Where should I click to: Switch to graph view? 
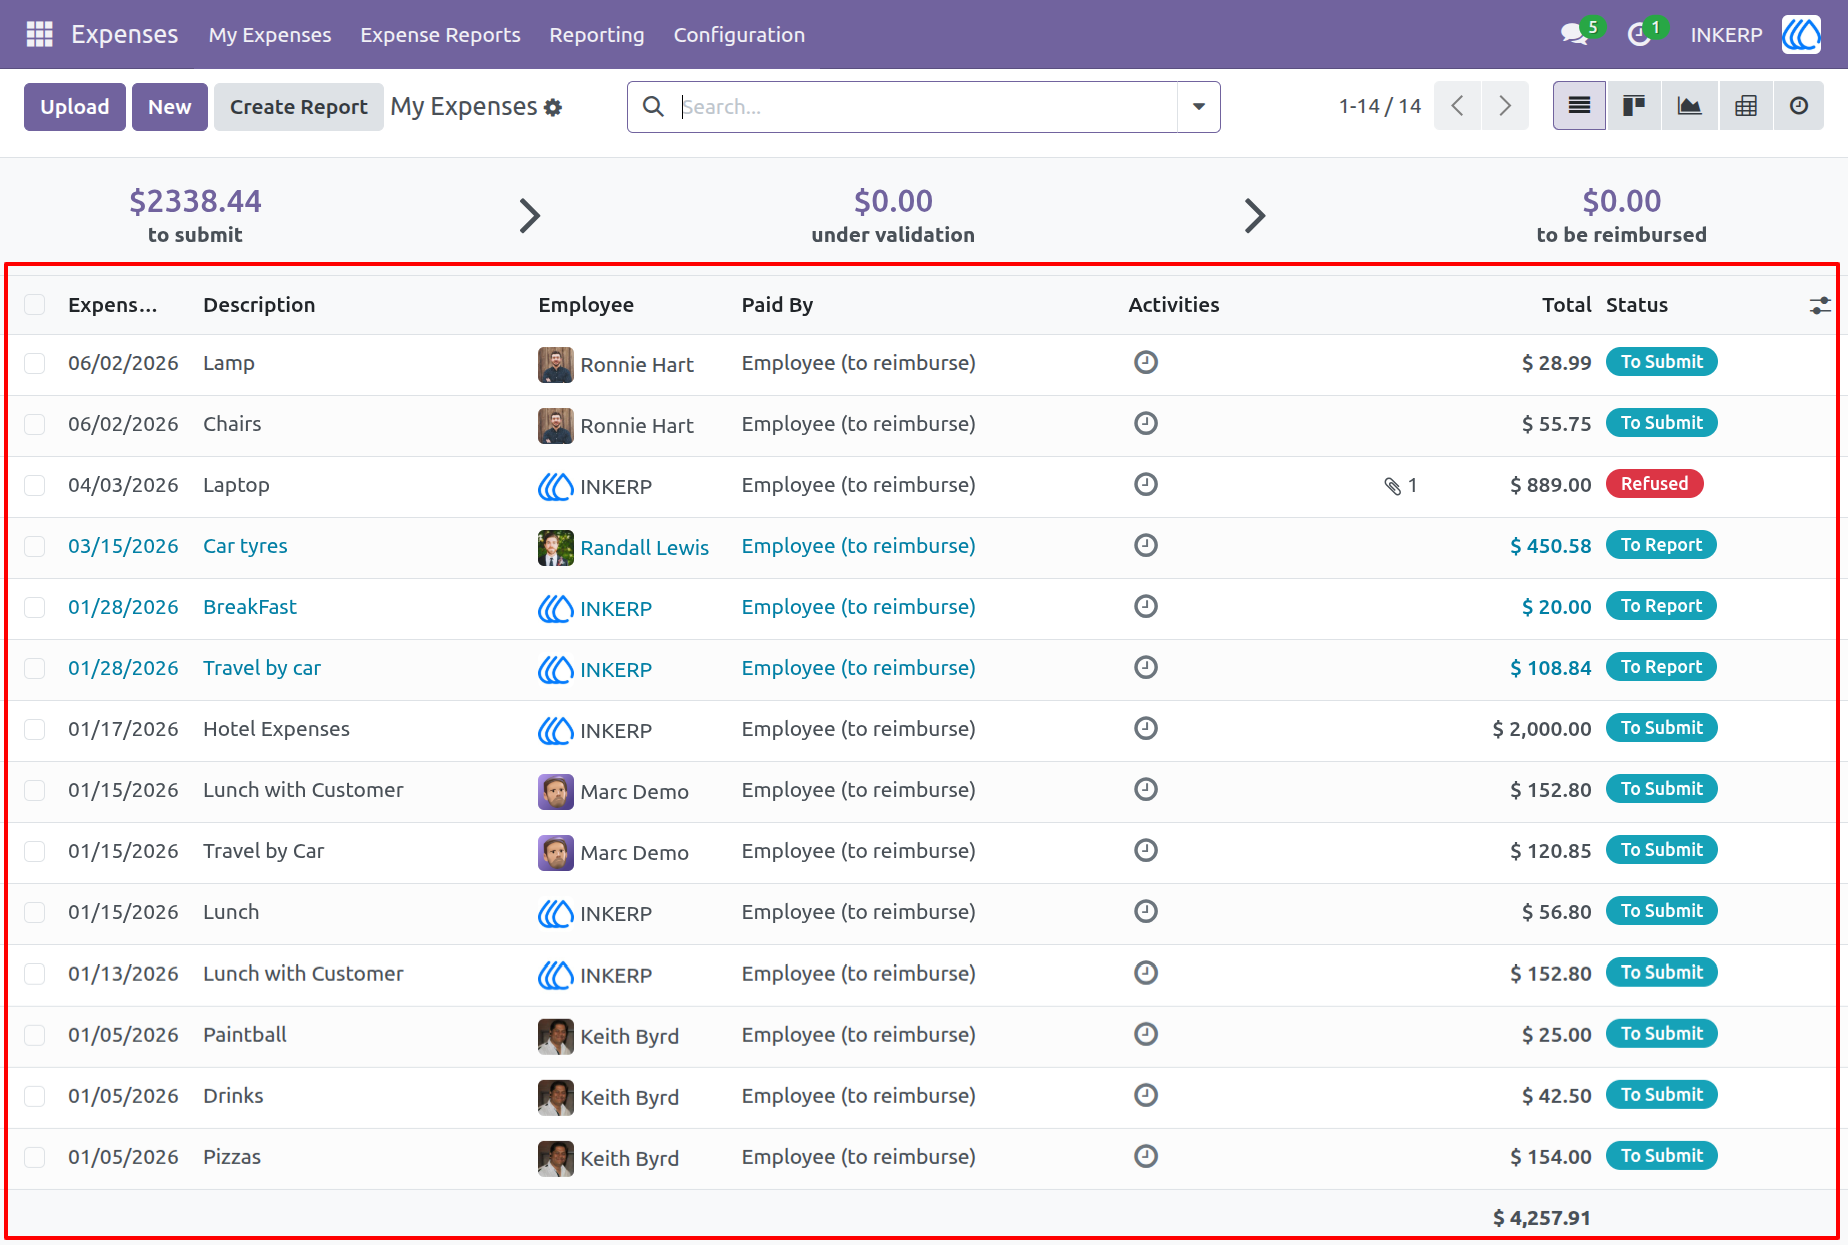1689,106
